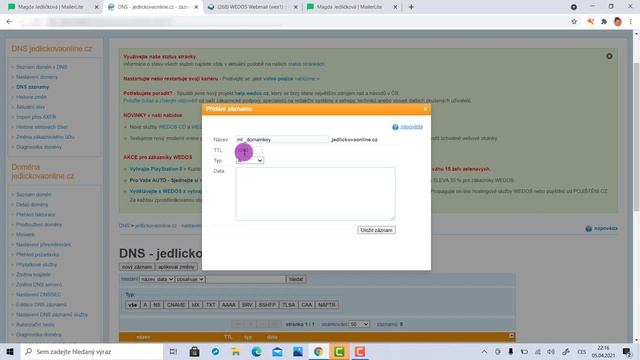The image size is (640, 360).
Task: Open Task View on taskbar
Action: coord(173,351)
